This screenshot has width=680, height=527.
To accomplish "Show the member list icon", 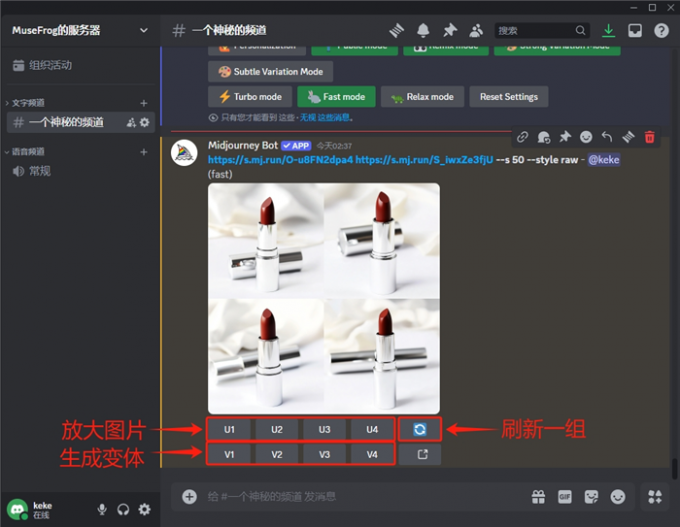I will (x=476, y=30).
